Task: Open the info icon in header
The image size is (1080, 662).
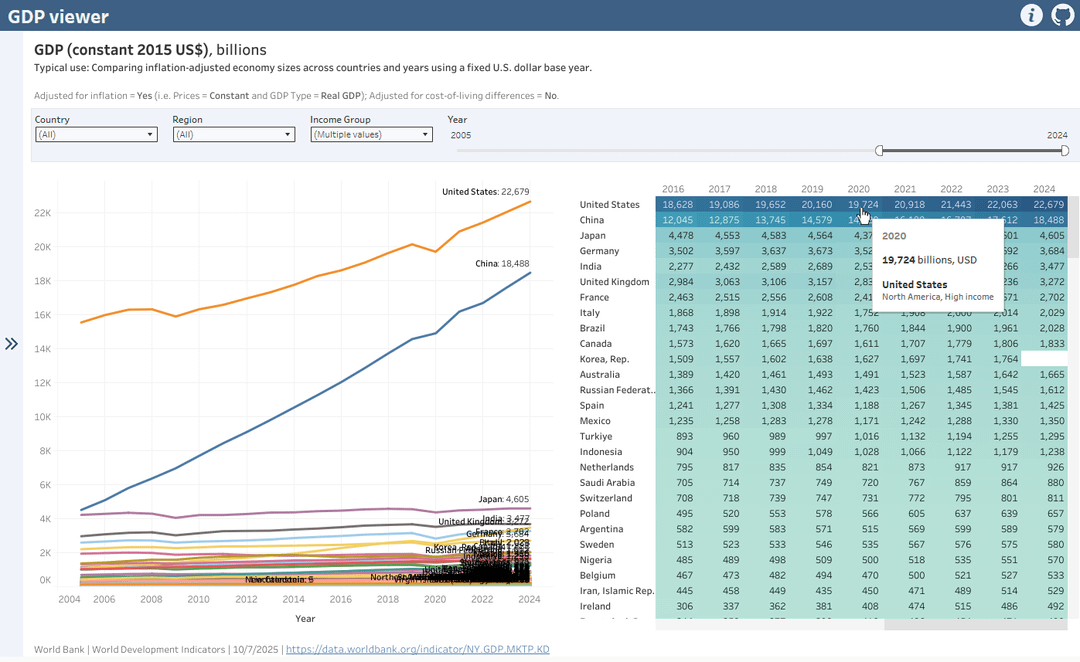Action: (x=1031, y=14)
